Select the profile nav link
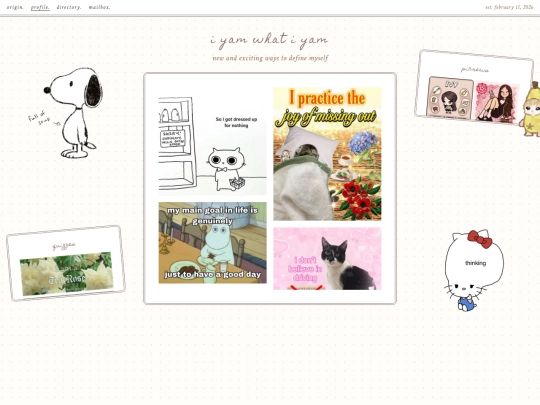This screenshot has width=540, height=405. (x=40, y=7)
